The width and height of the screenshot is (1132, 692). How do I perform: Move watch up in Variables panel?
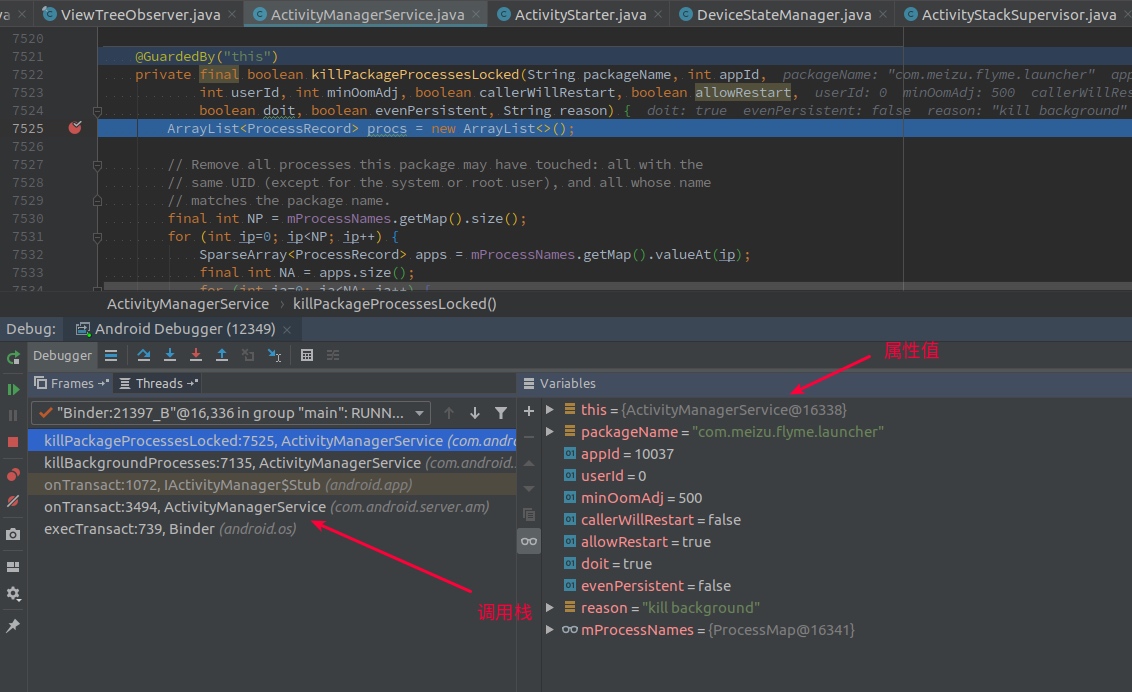click(528, 463)
